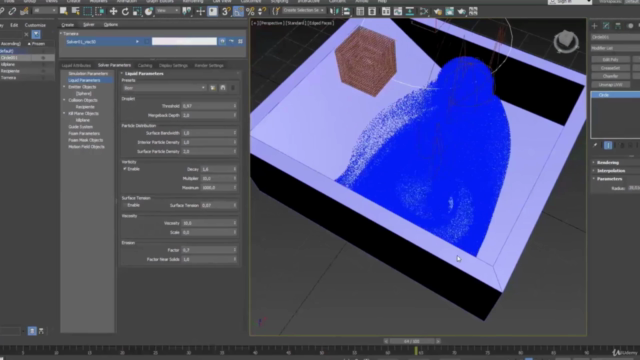Toggle the Angle Snap tool
This screenshot has width=640, height=360.
[238, 11]
